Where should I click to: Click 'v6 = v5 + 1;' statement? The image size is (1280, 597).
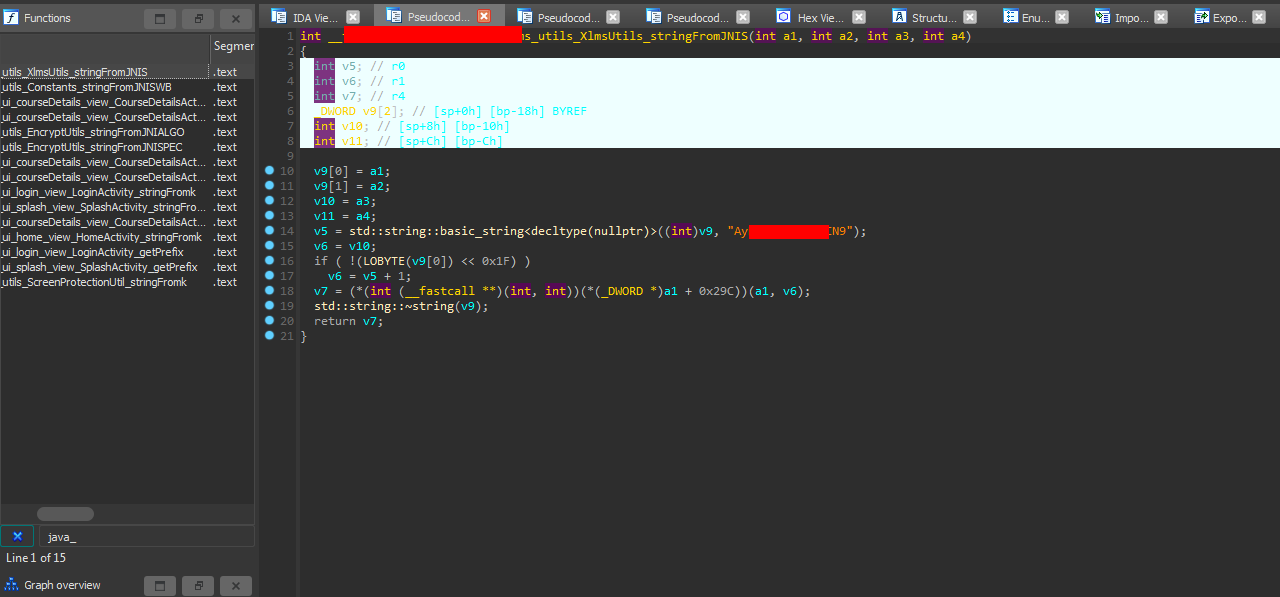370,276
